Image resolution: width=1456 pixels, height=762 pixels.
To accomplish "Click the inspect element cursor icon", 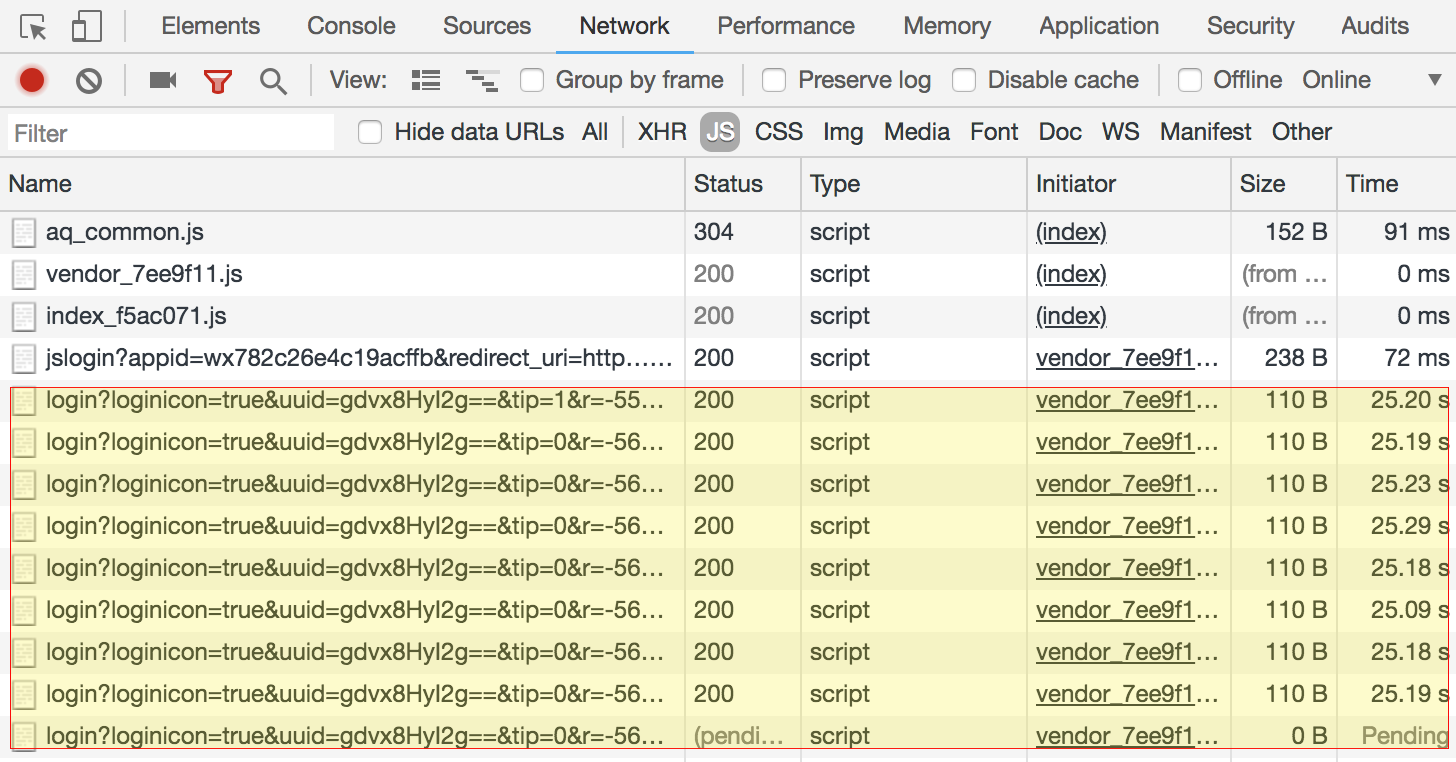I will click(34, 27).
